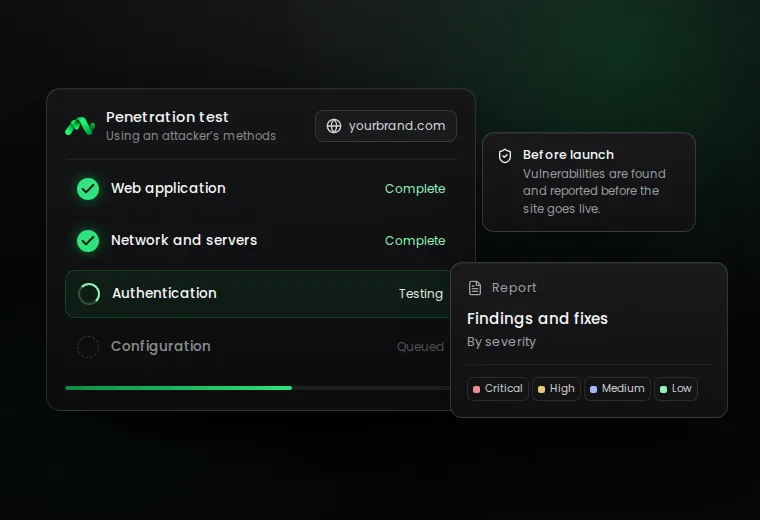Screen dimensions: 760x520
Task: Click the By severity text
Action: click(501, 342)
